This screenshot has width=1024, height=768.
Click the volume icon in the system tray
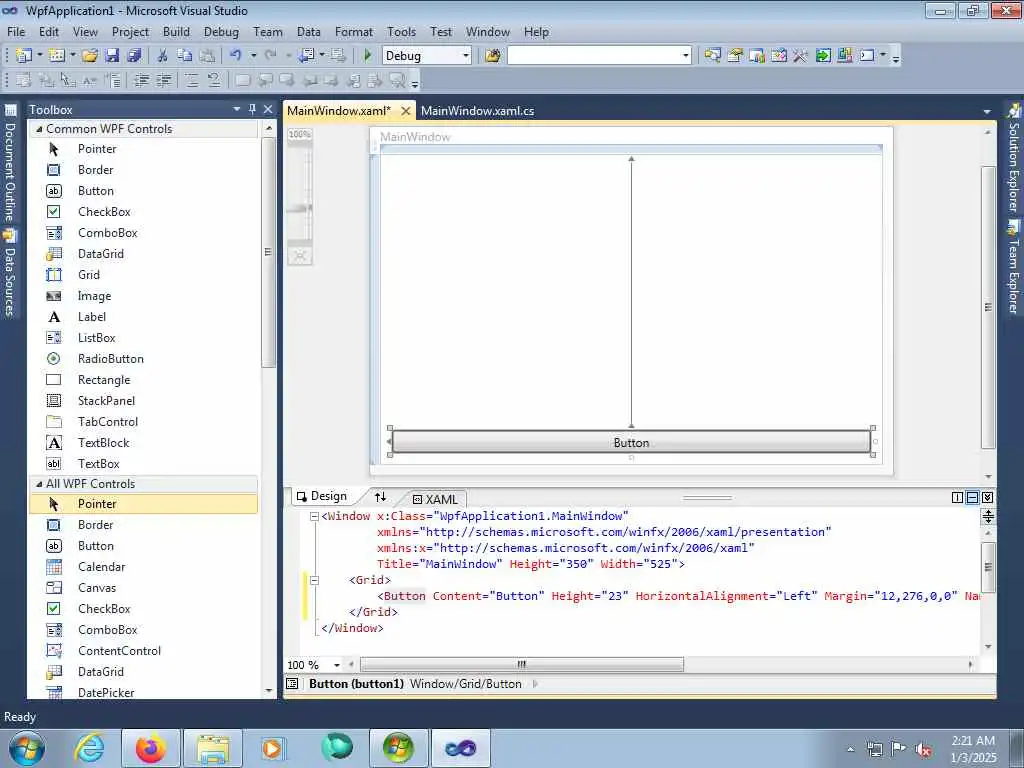coord(923,750)
